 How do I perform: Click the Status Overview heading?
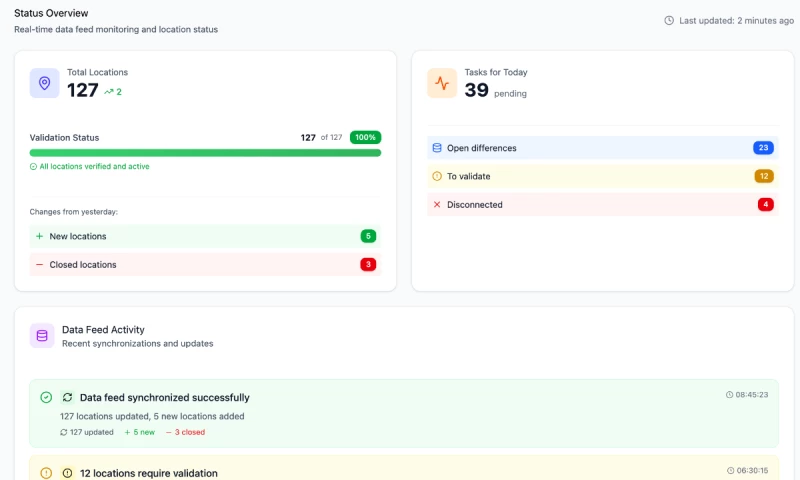51,13
